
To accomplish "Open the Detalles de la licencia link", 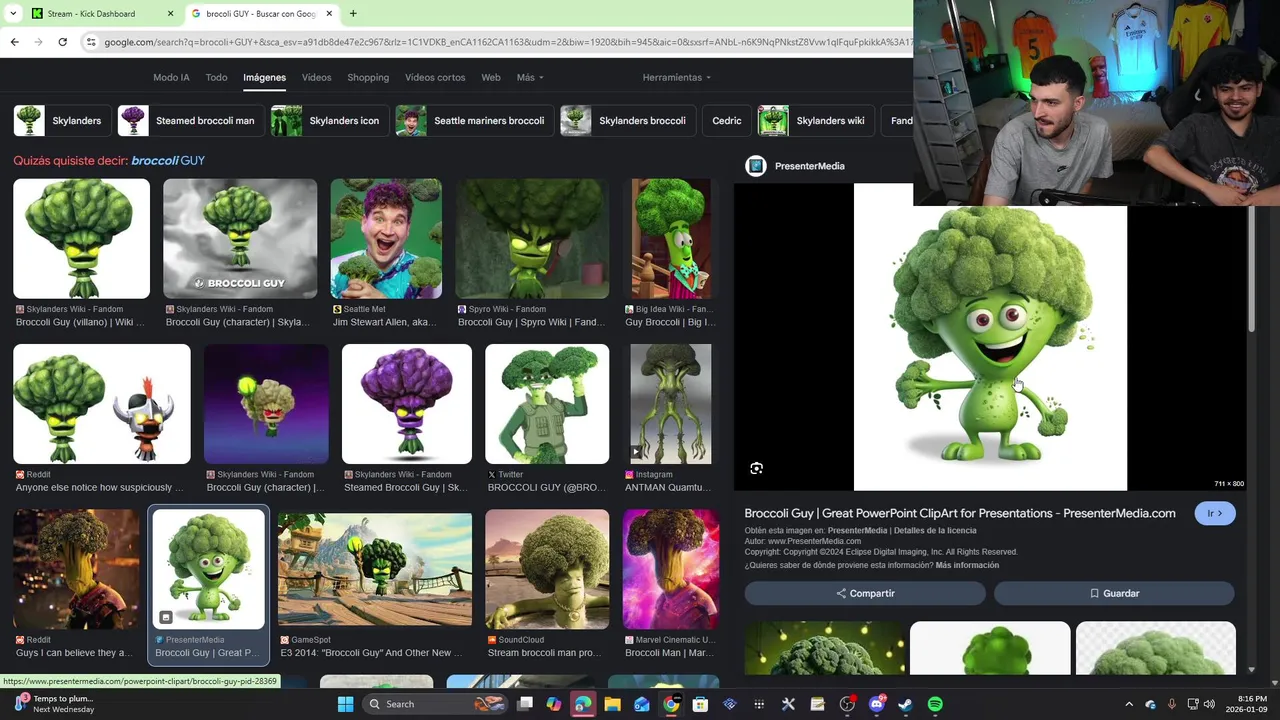I will point(935,530).
